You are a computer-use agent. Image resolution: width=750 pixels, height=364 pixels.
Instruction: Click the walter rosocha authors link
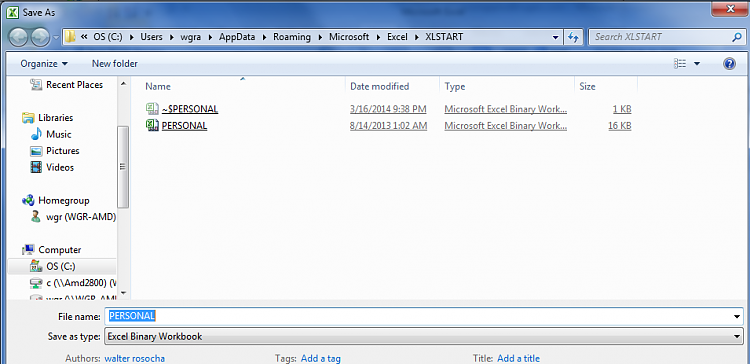pyautogui.click(x=135, y=358)
